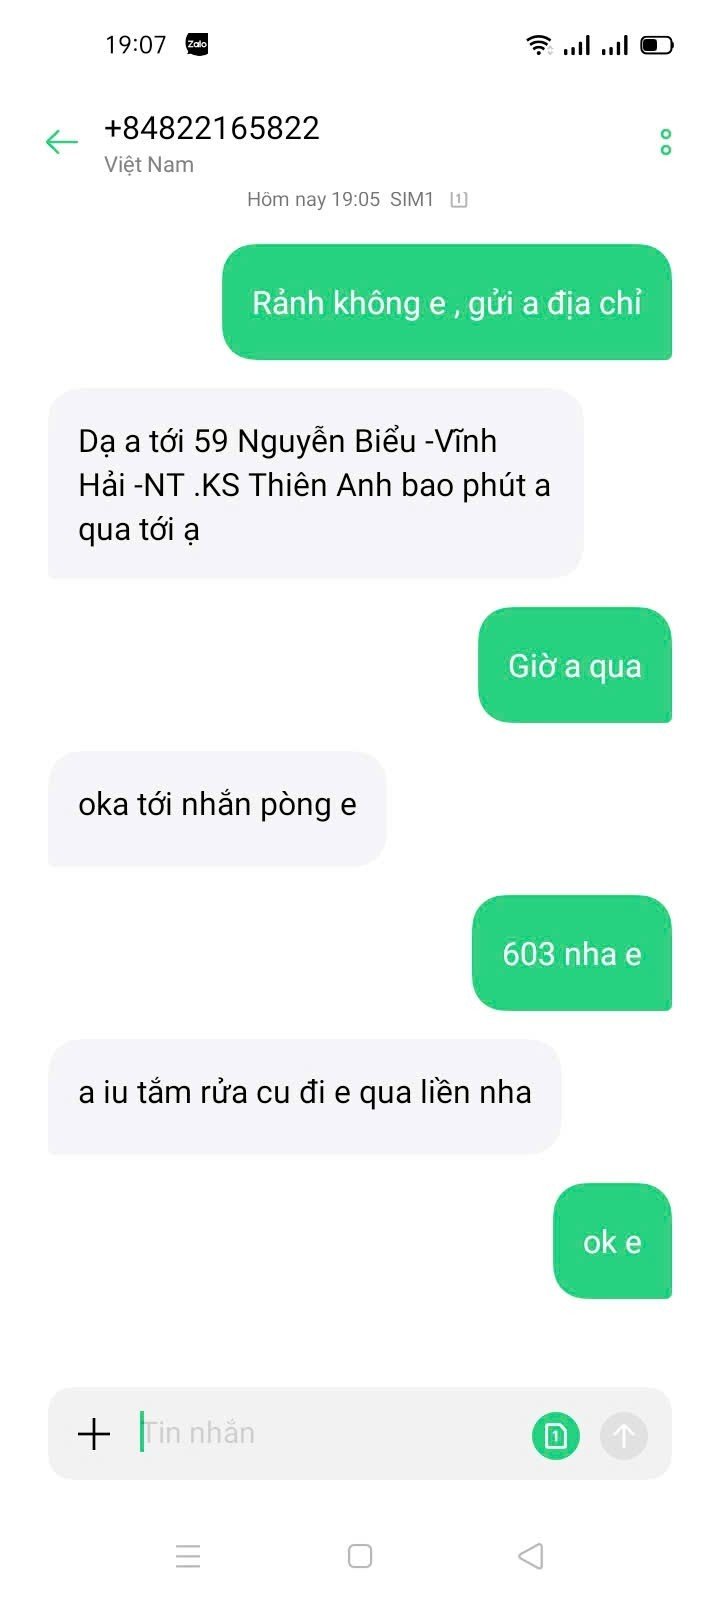
Task: Tap the small SIM icon next to SIM1
Action: coord(459,200)
